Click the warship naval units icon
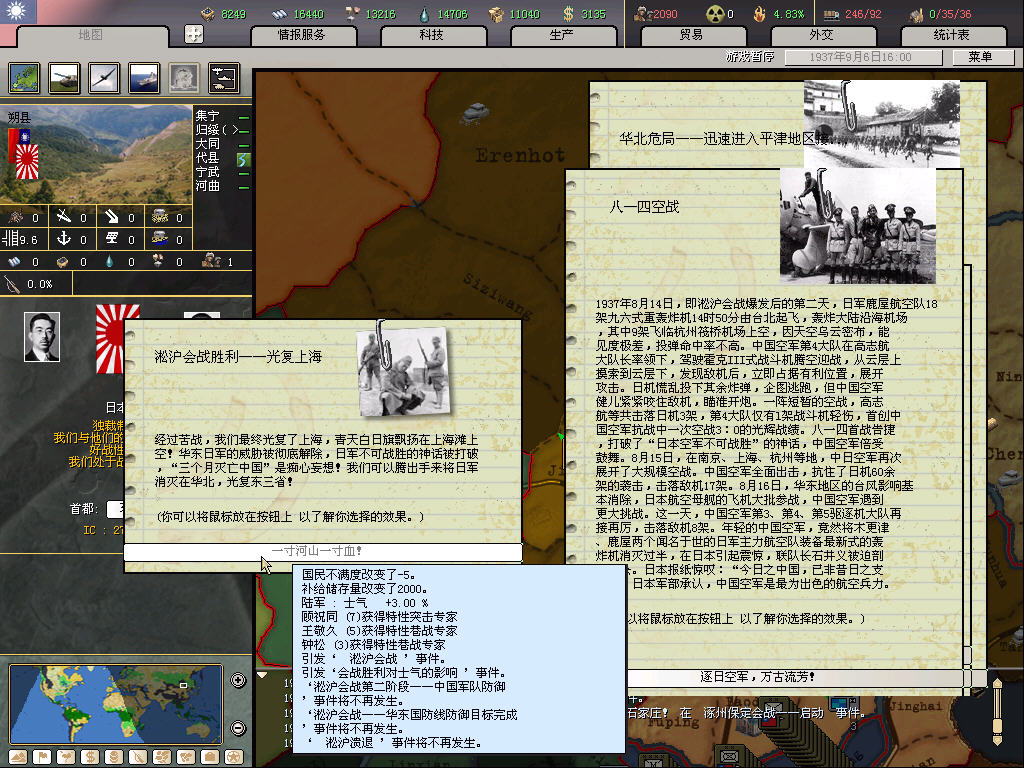 coord(144,77)
